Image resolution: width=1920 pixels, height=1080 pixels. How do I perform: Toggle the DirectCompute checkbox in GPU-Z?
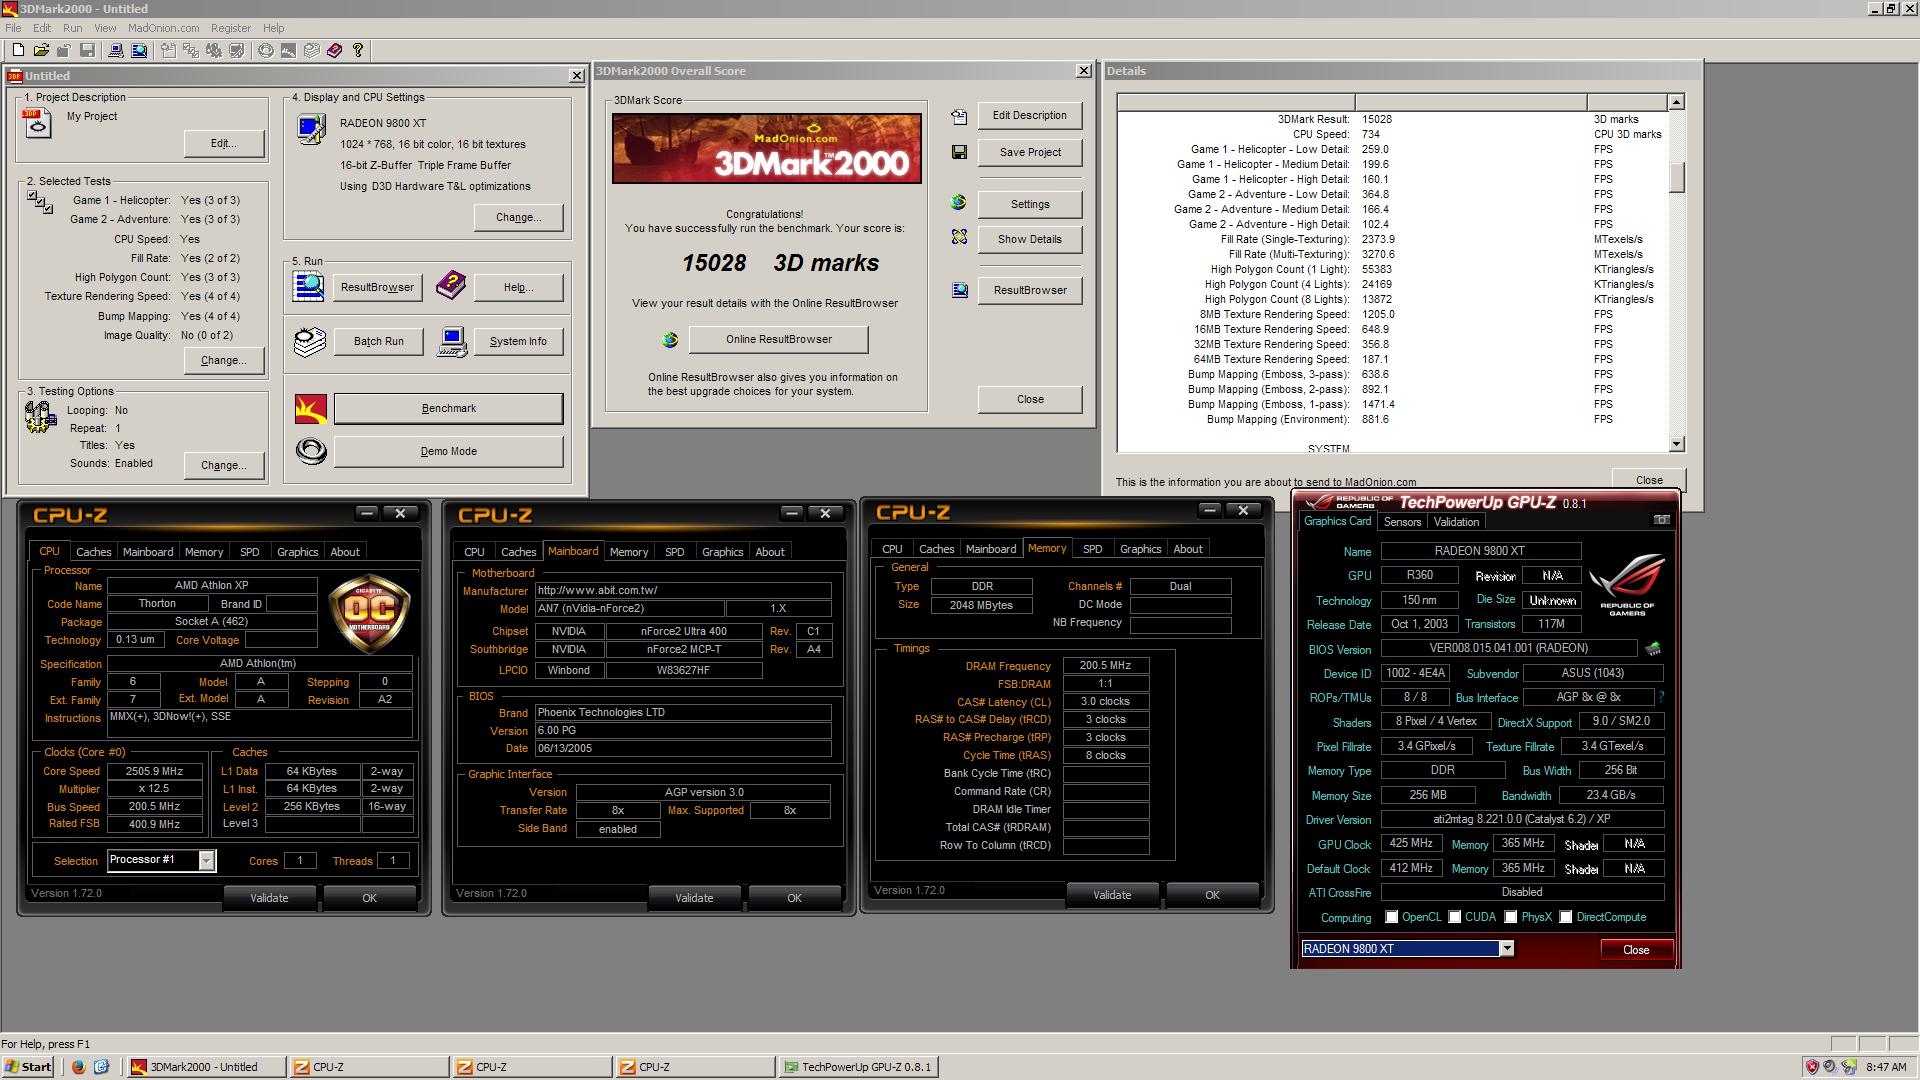coord(1566,917)
